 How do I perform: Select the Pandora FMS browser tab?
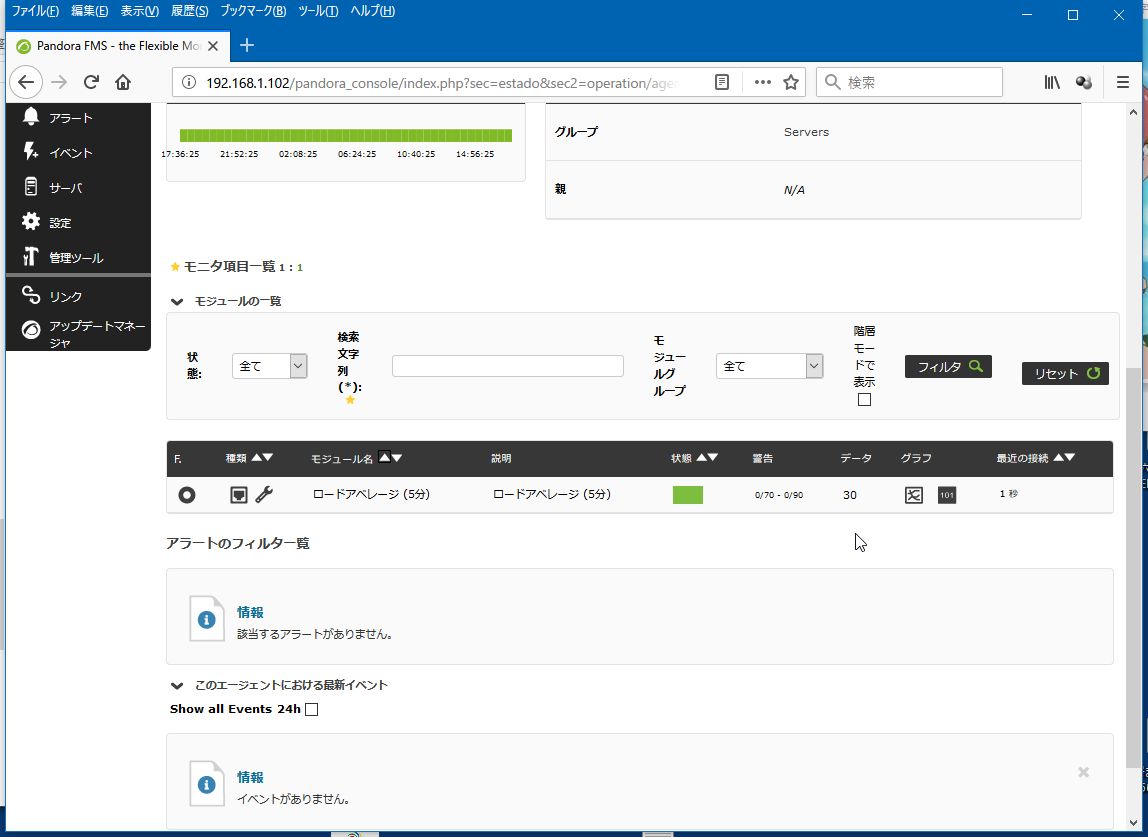click(117, 45)
